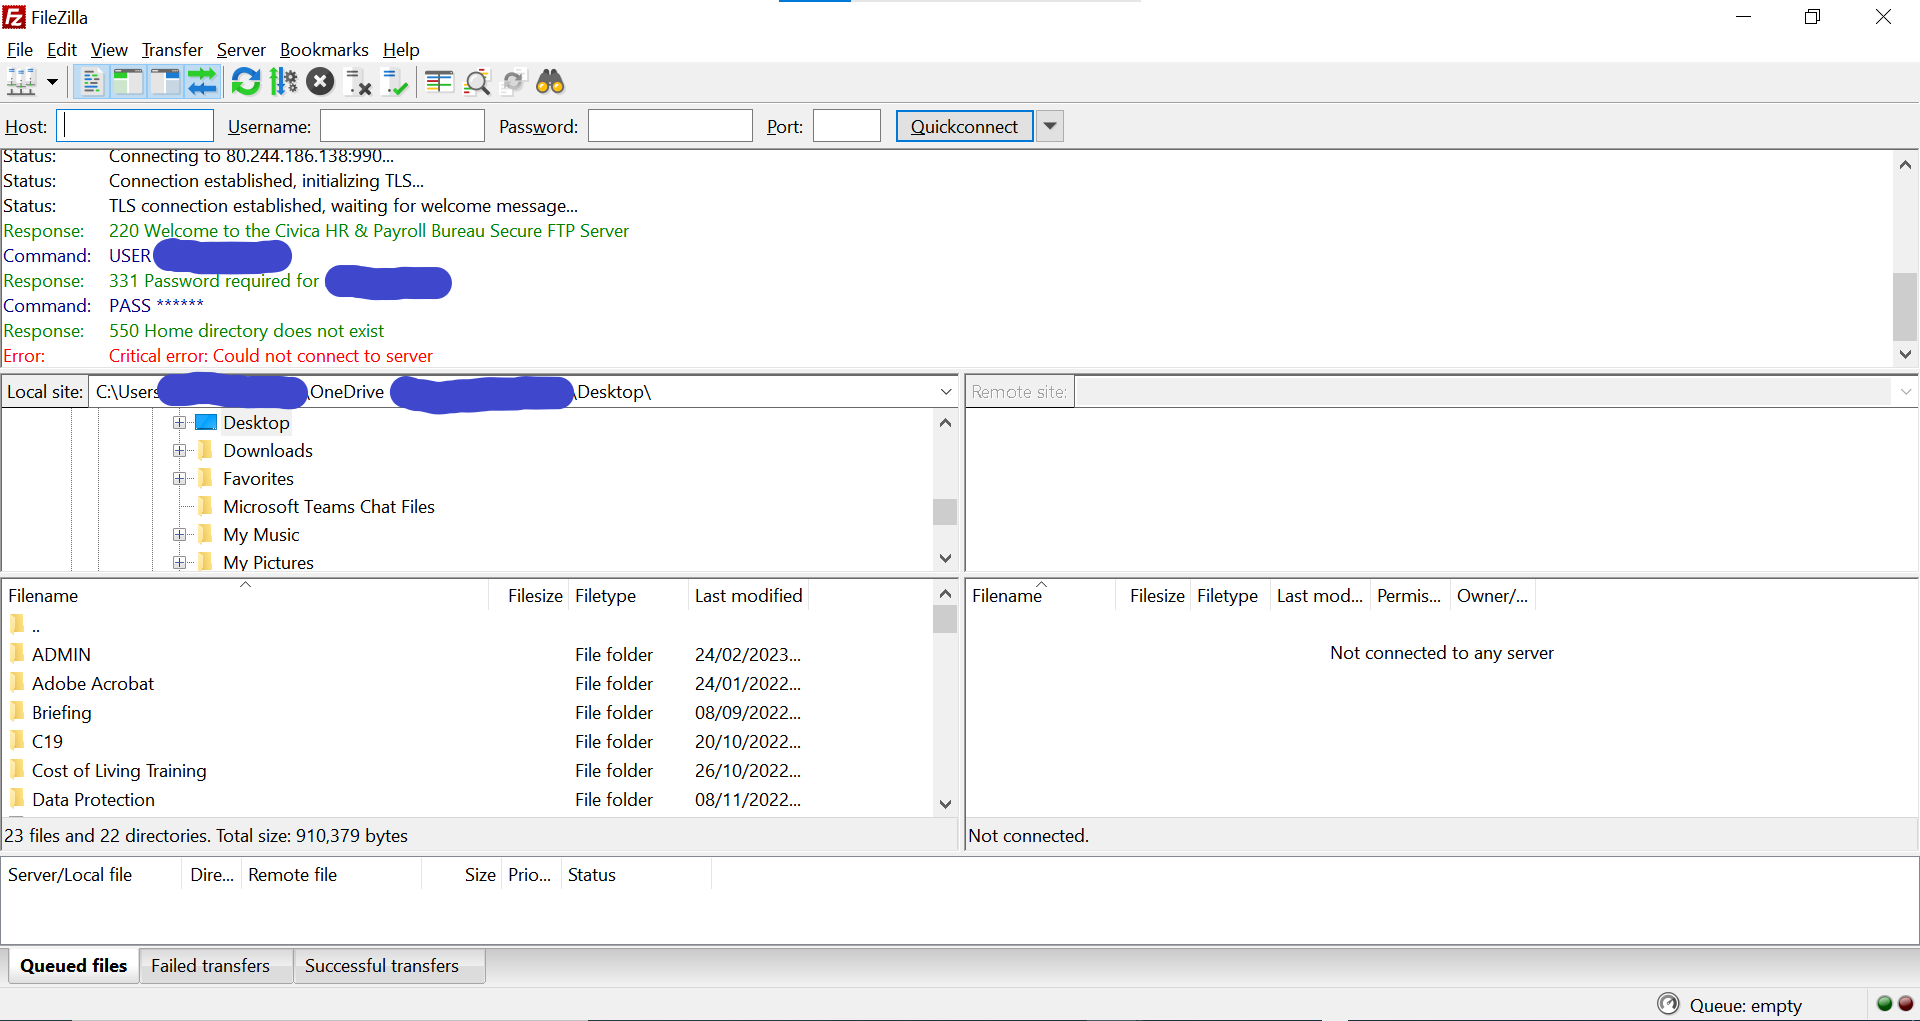
Task: Click the queue status indicator icon
Action: [x=1668, y=1004]
